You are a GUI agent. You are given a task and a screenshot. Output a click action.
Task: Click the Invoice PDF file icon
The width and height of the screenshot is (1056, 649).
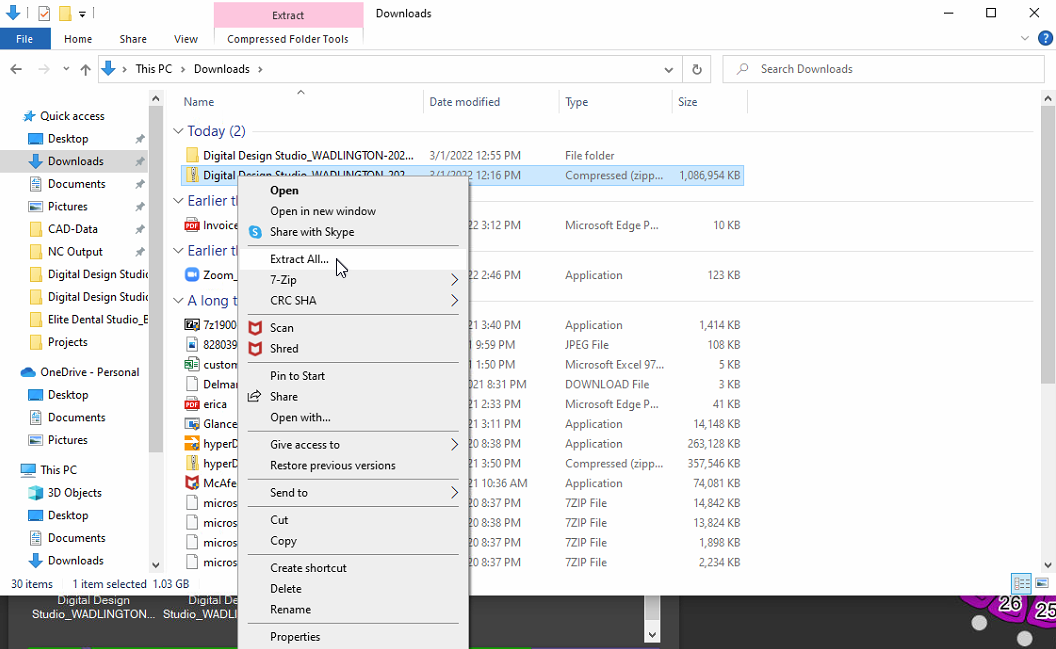tap(192, 226)
